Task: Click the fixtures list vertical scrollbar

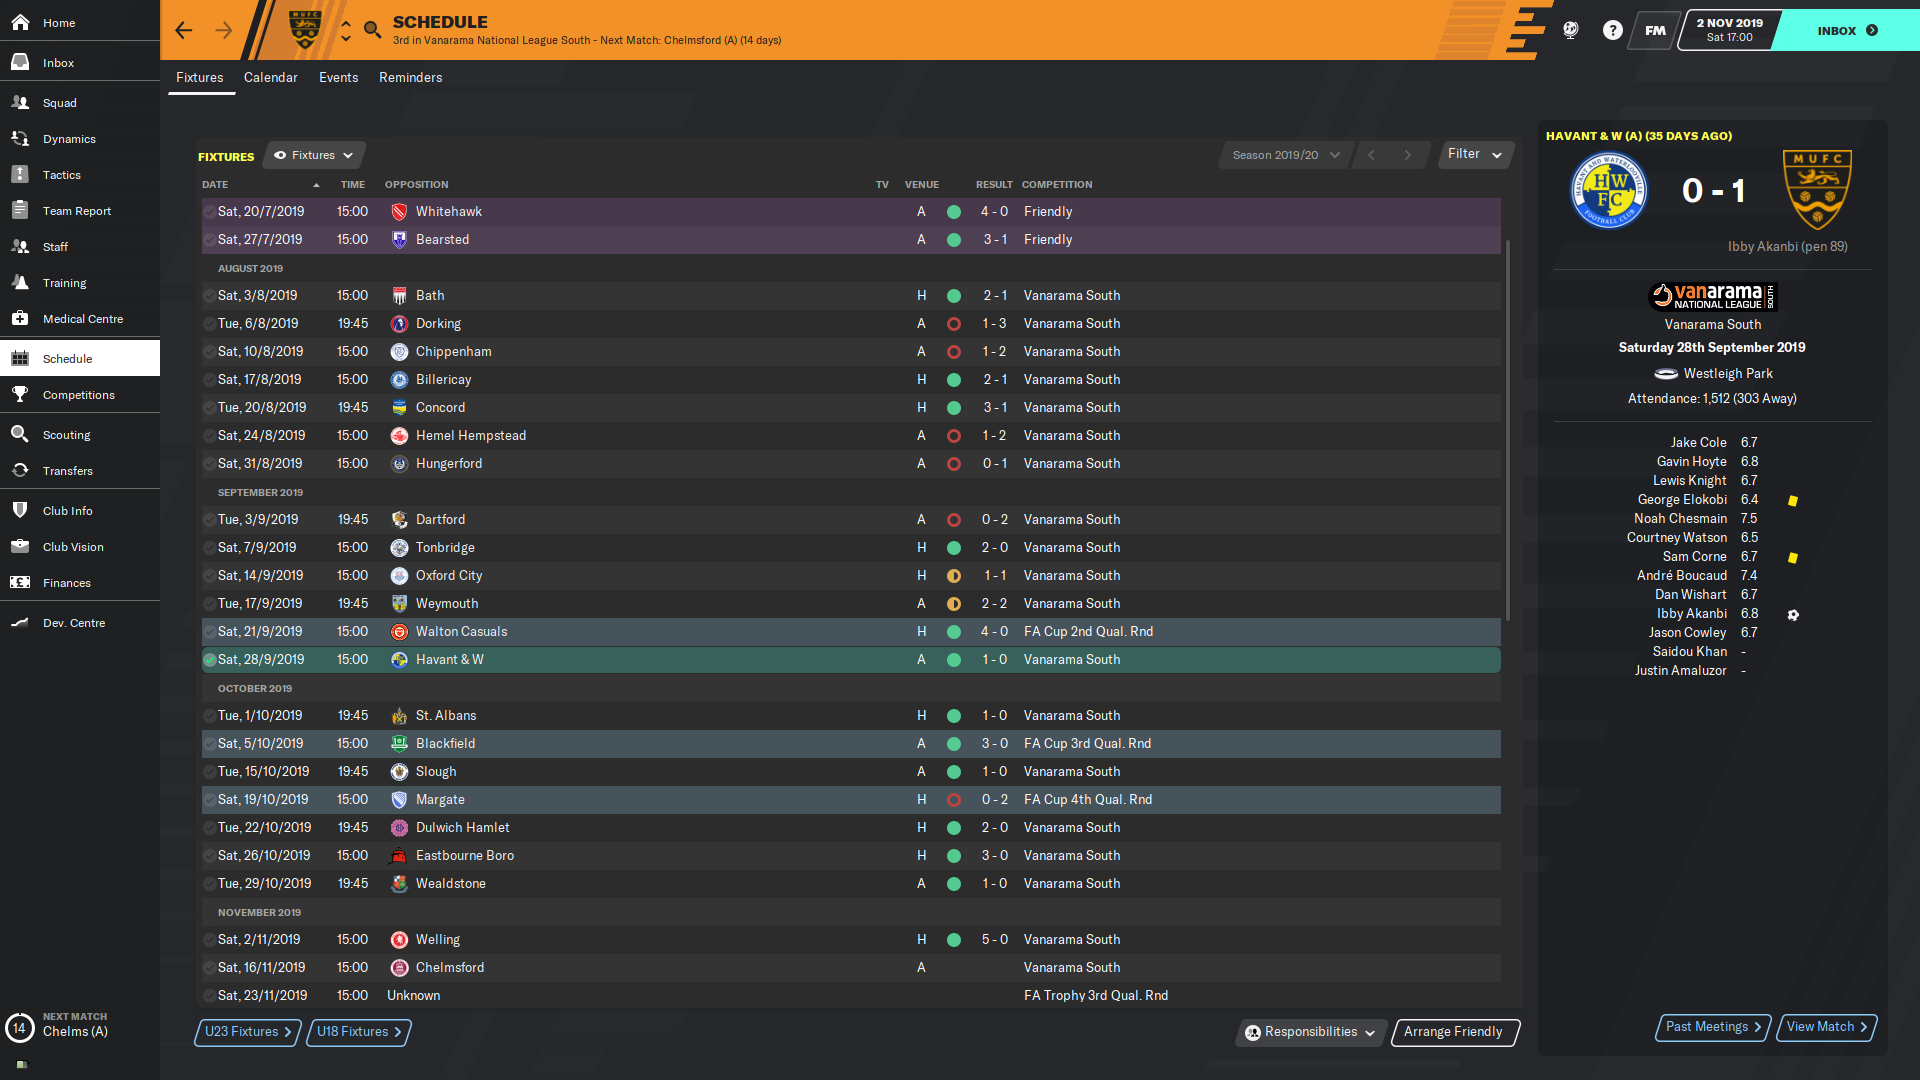Action: (1508, 430)
